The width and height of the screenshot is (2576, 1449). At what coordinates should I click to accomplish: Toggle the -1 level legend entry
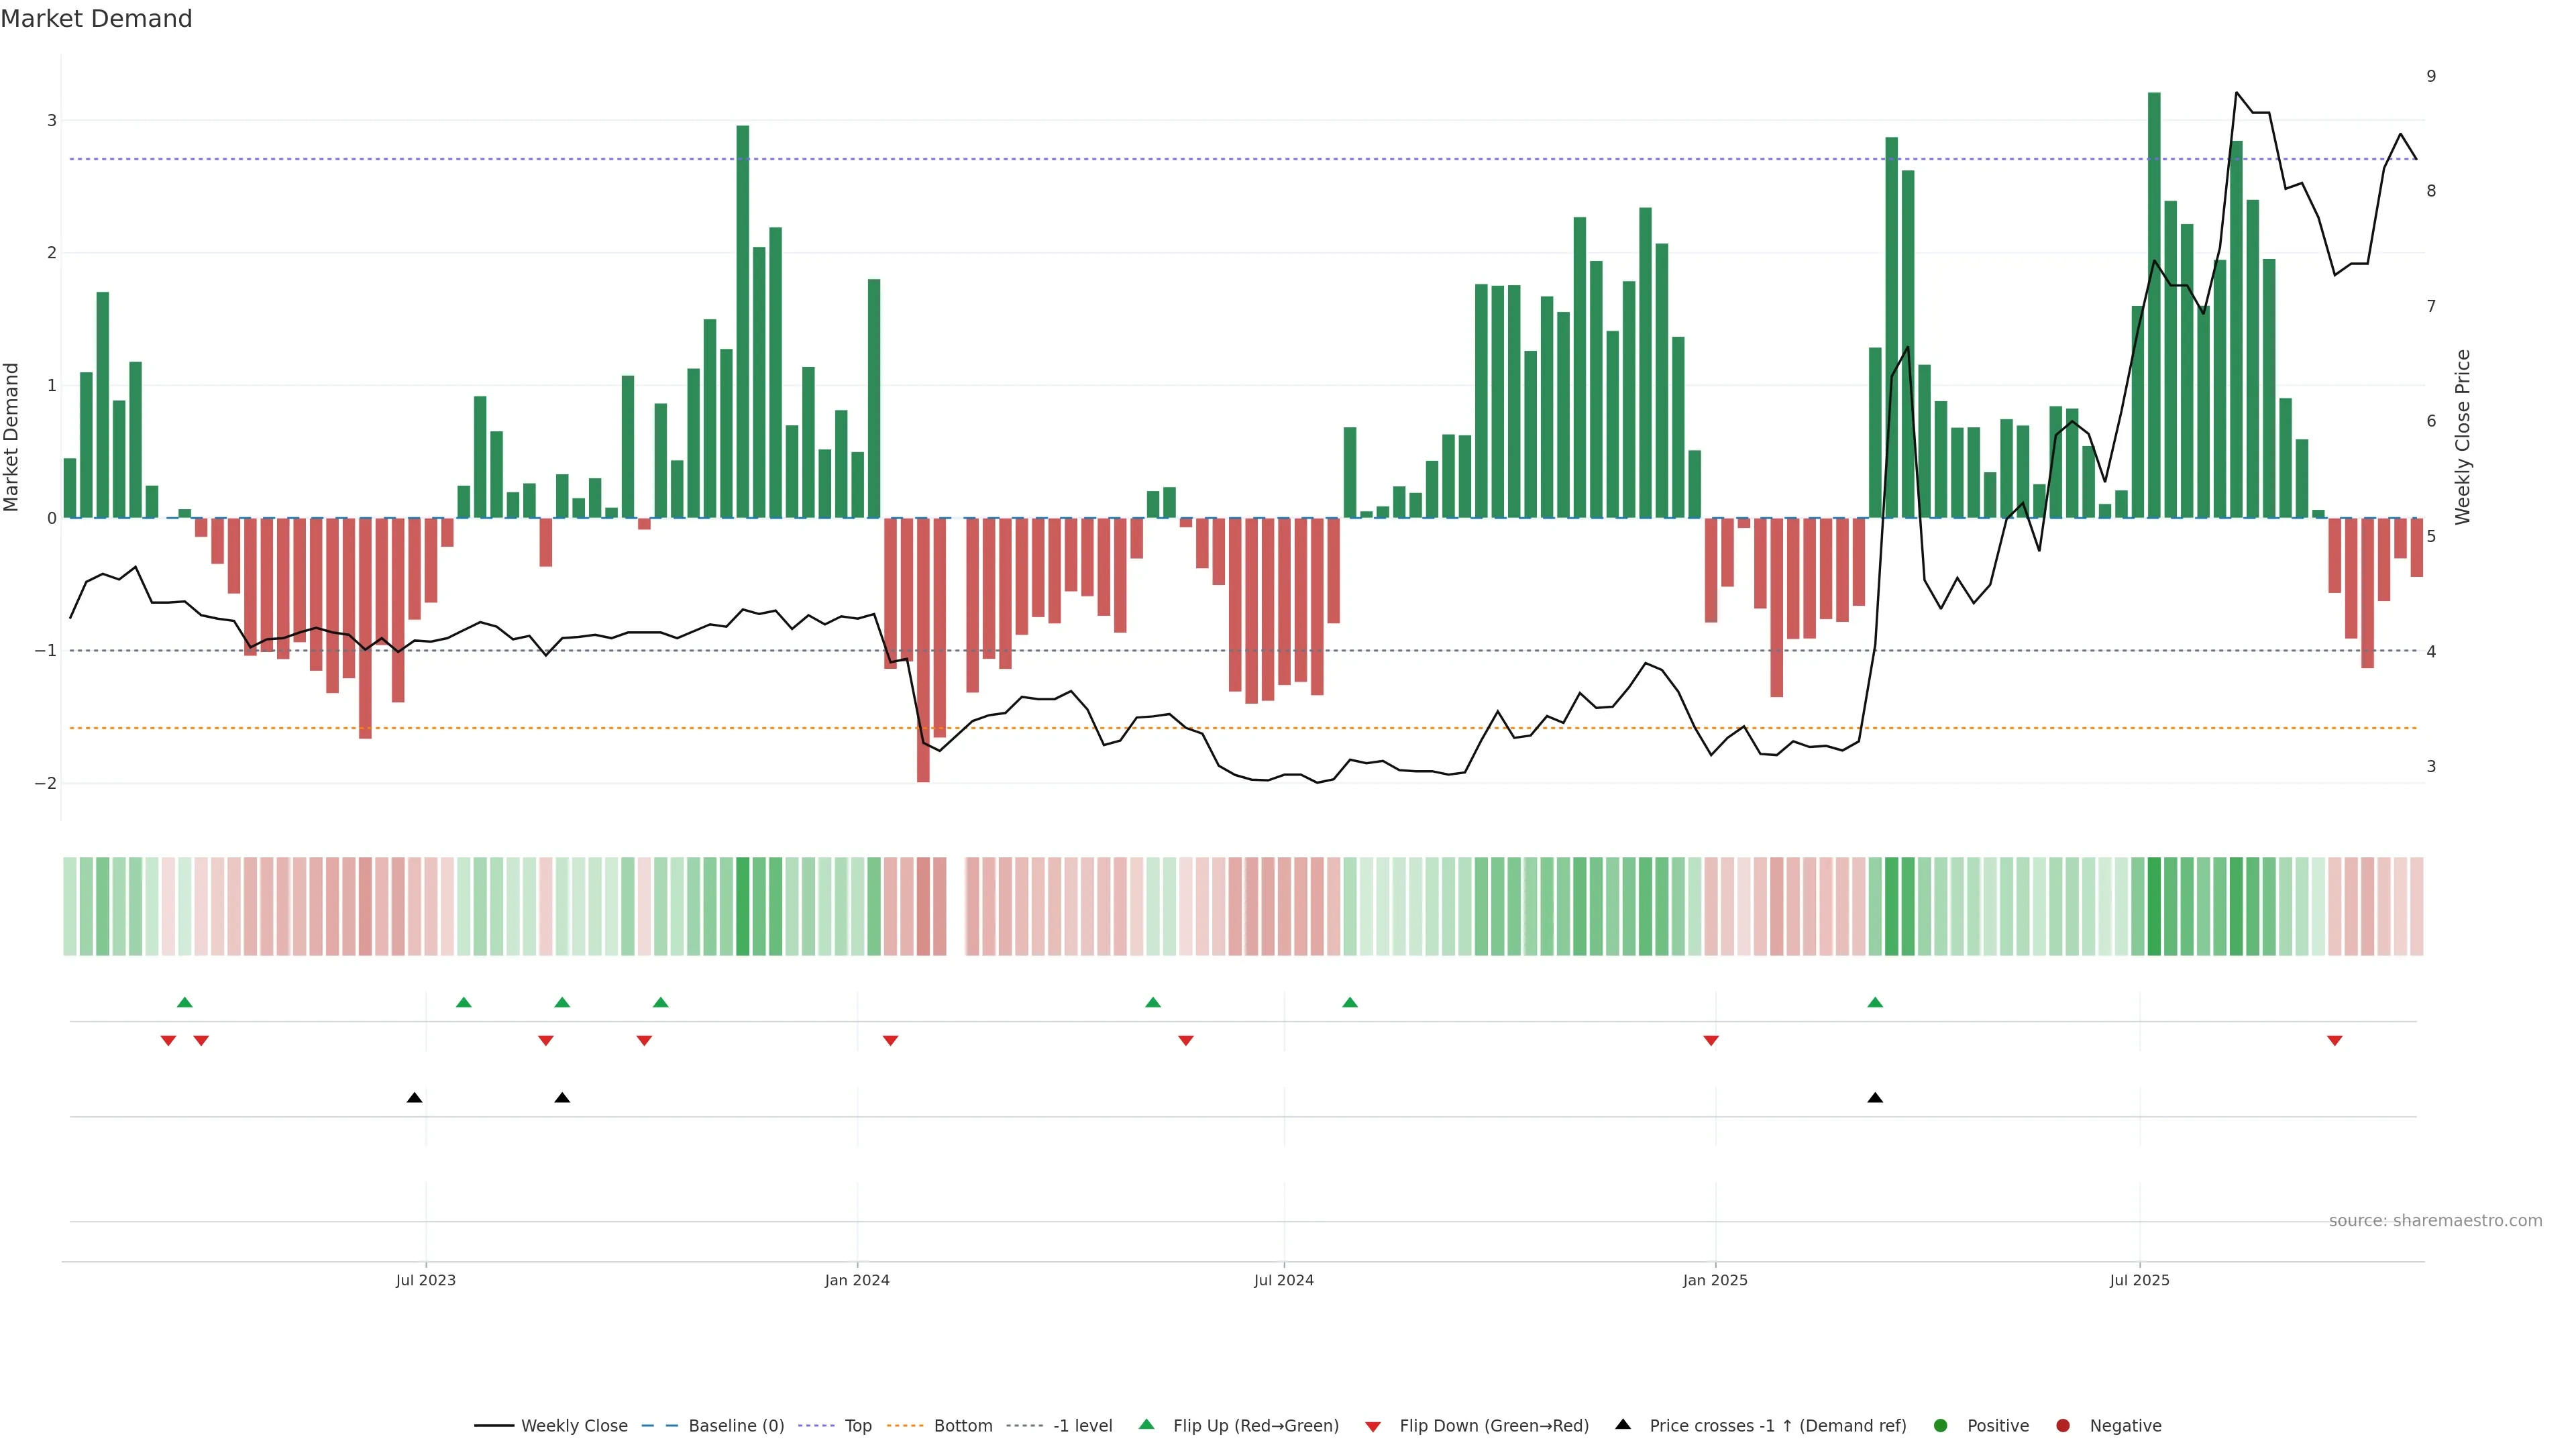[1082, 1425]
